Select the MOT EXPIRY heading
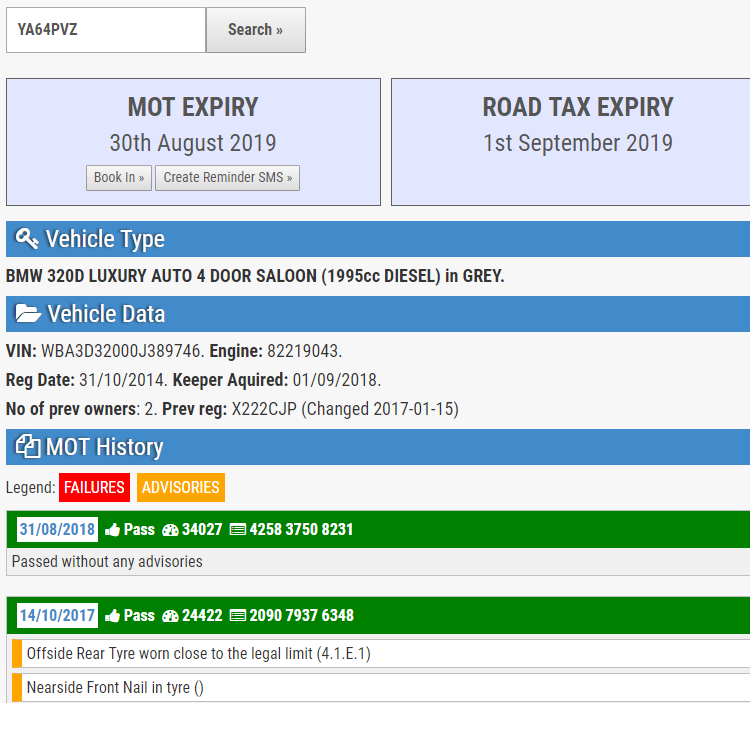Screen dimensions: 750x750 point(193,107)
